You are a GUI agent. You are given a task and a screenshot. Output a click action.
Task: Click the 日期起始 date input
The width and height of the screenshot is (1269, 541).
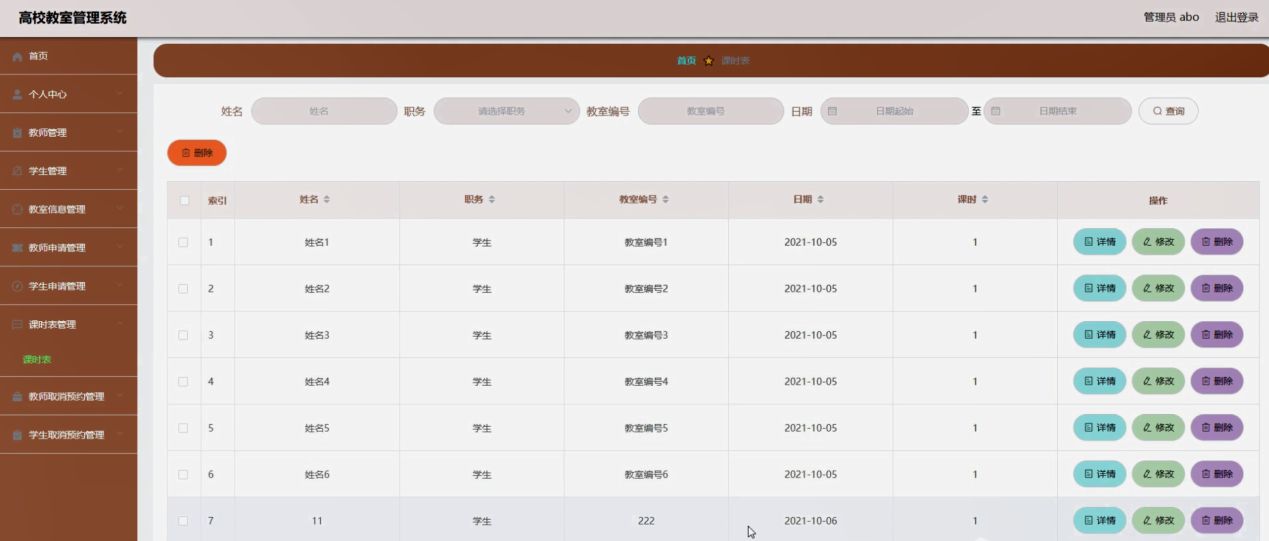pyautogui.click(x=894, y=111)
